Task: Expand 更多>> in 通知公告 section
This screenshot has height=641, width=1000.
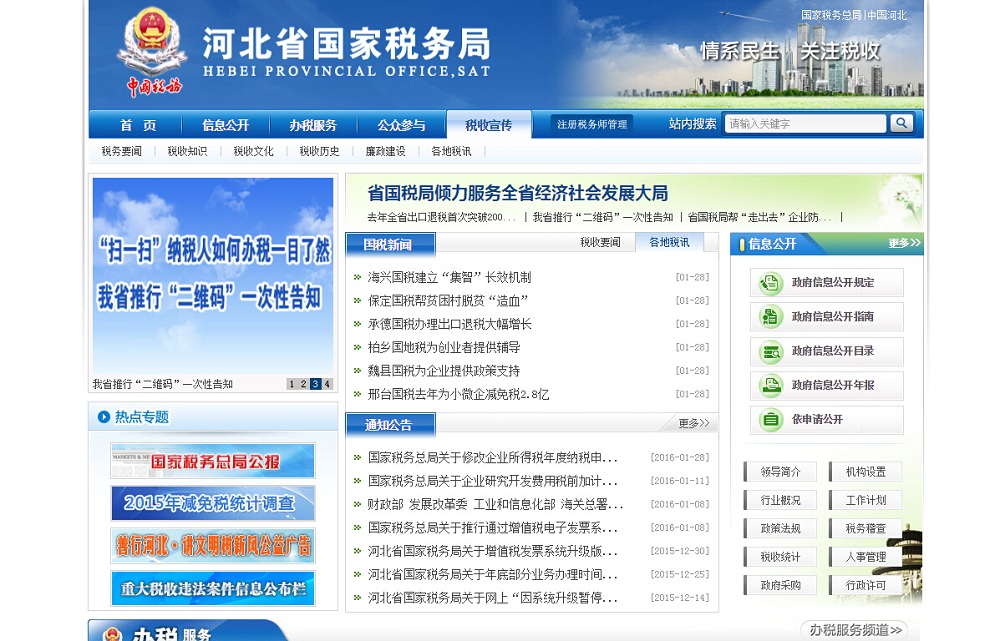Action: click(694, 423)
